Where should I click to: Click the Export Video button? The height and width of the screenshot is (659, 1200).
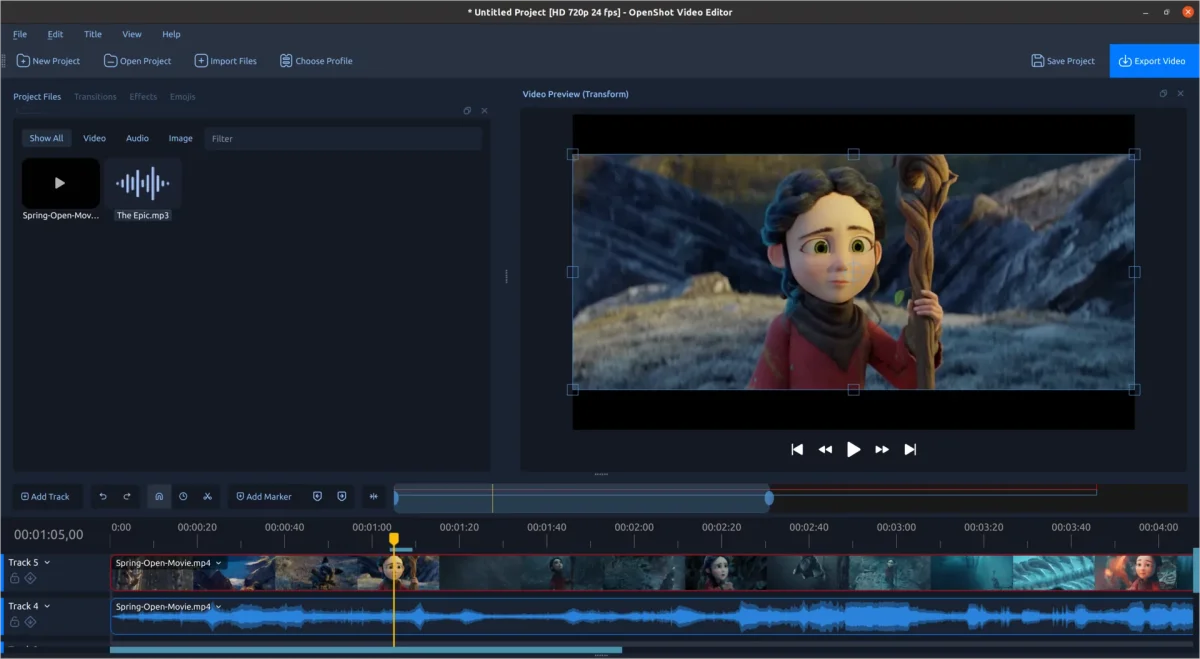1152,61
